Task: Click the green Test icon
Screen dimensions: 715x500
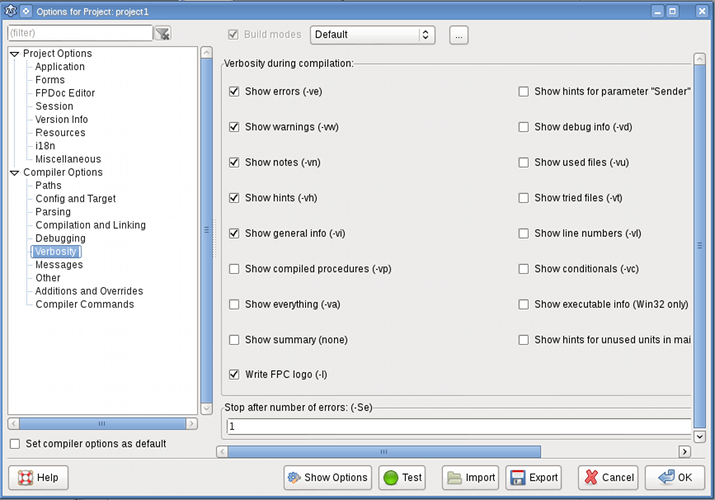Action: [390, 478]
